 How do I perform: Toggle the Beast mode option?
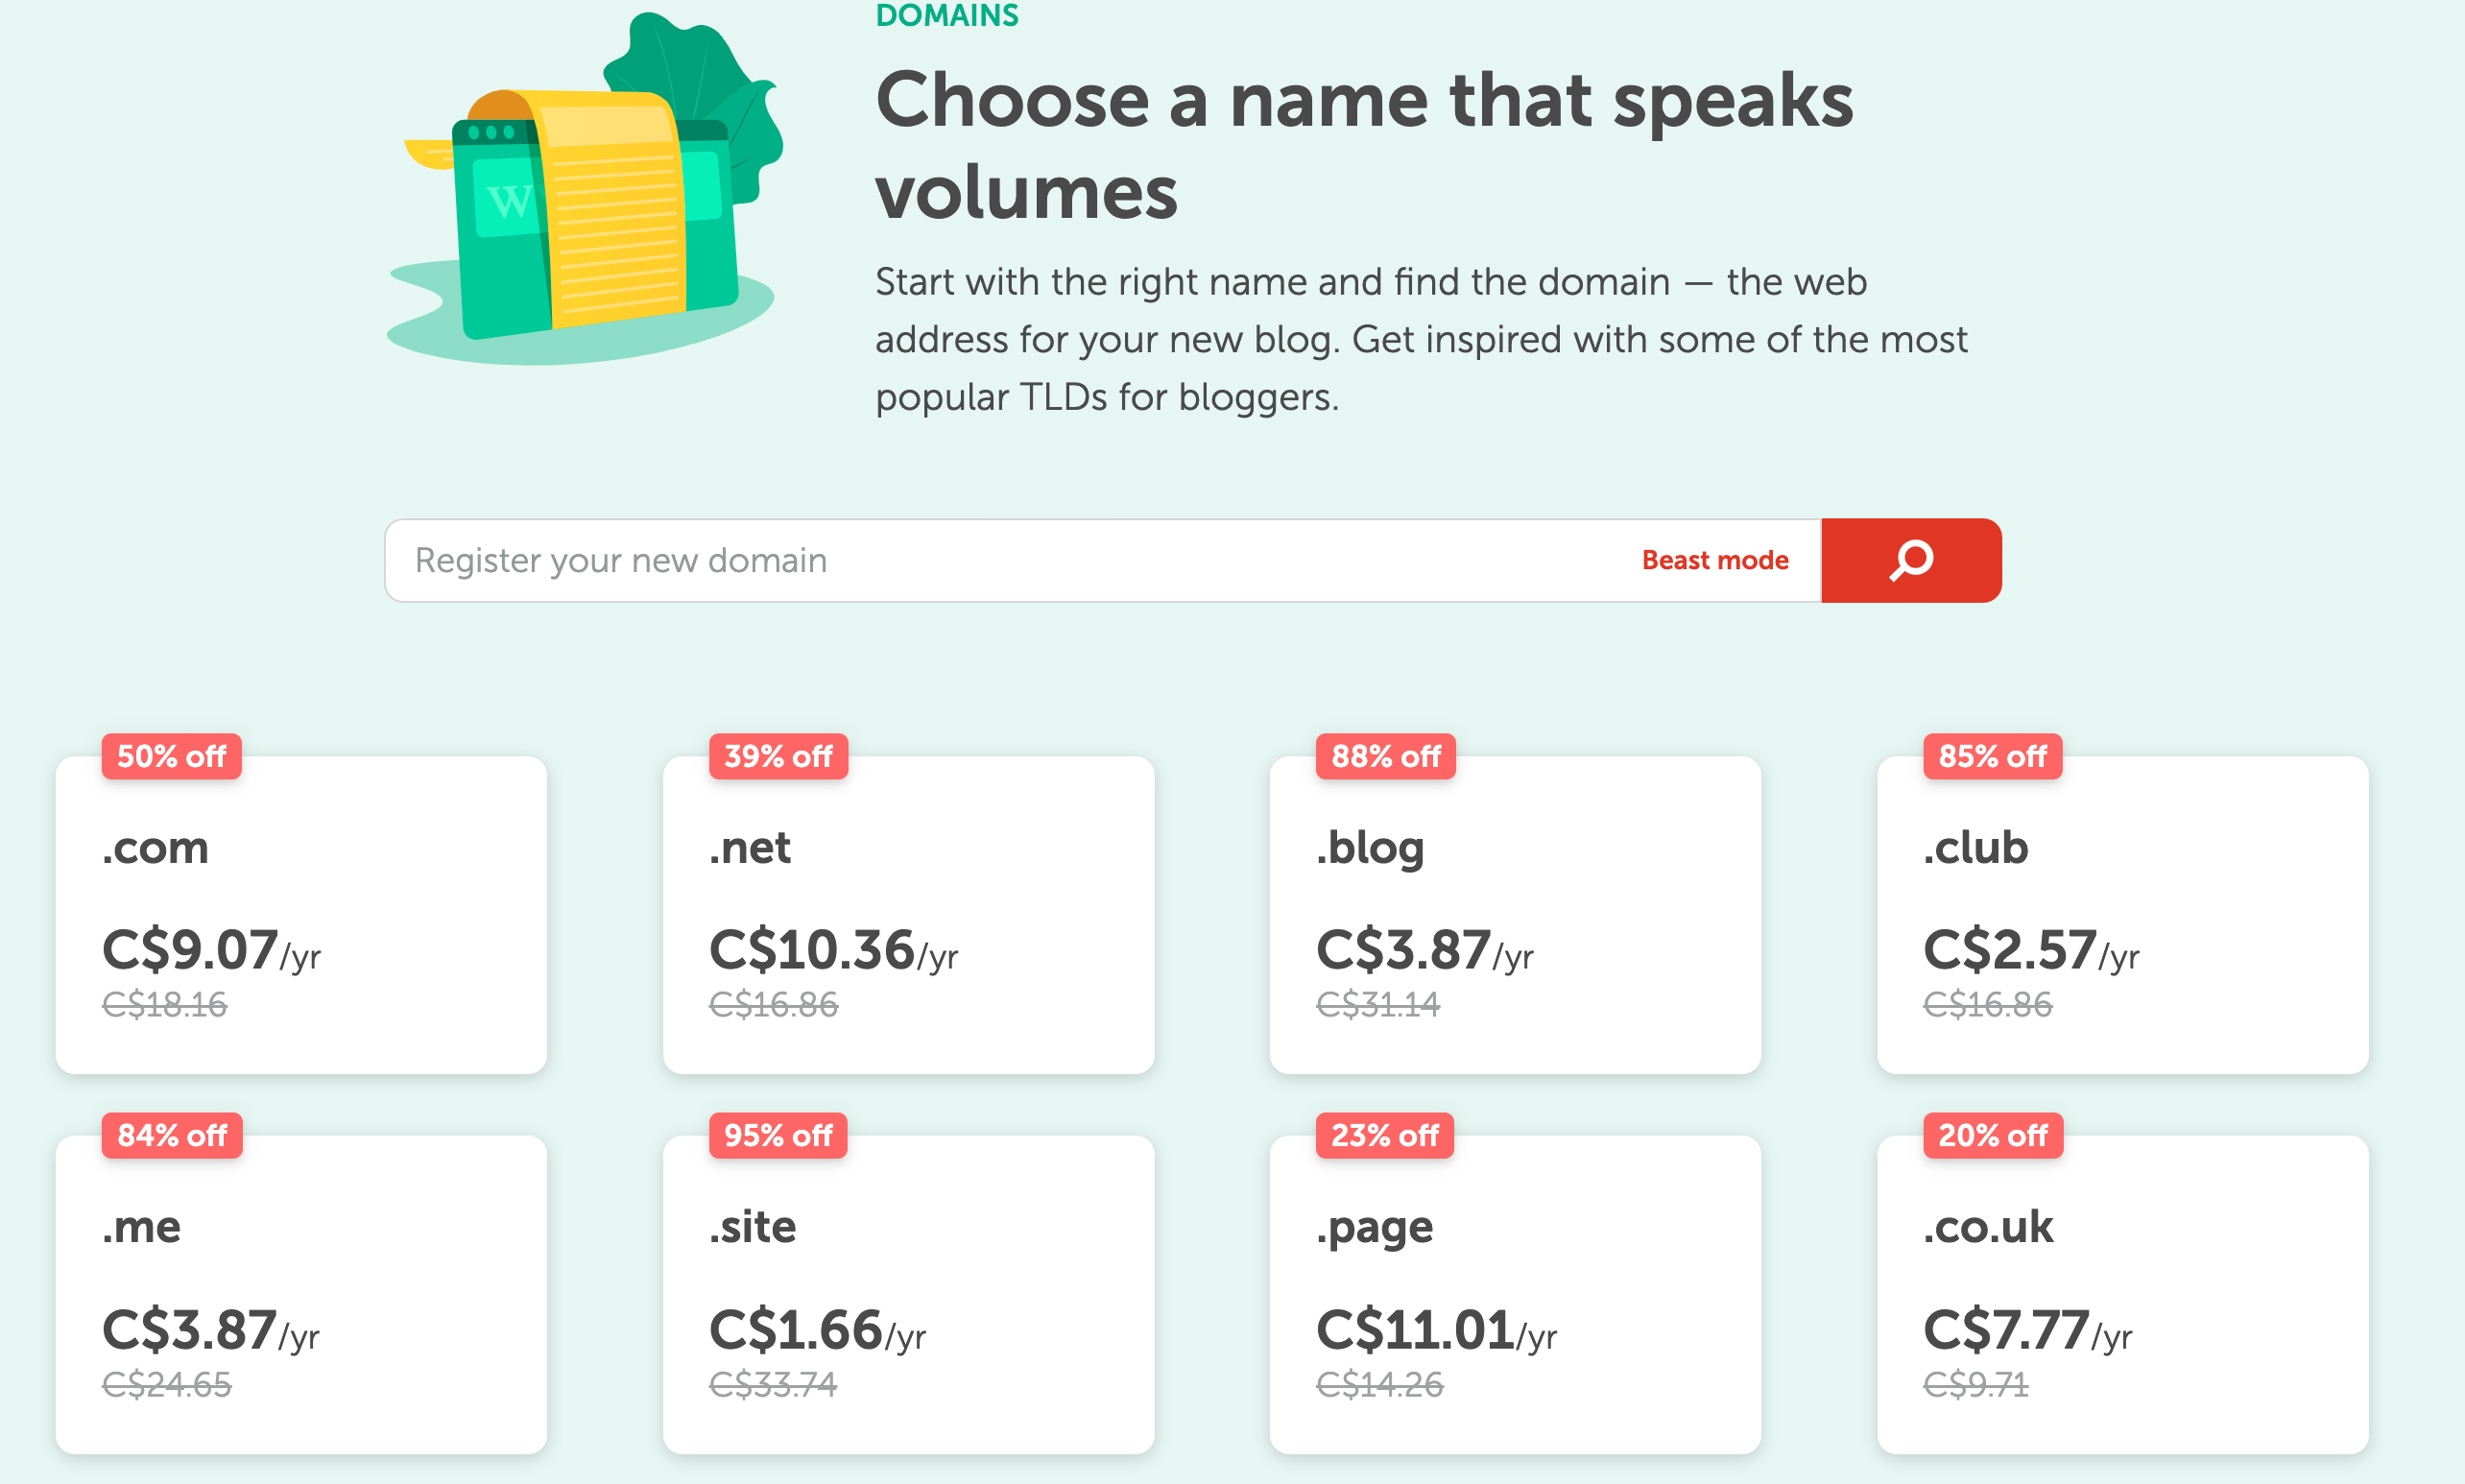[1716, 562]
